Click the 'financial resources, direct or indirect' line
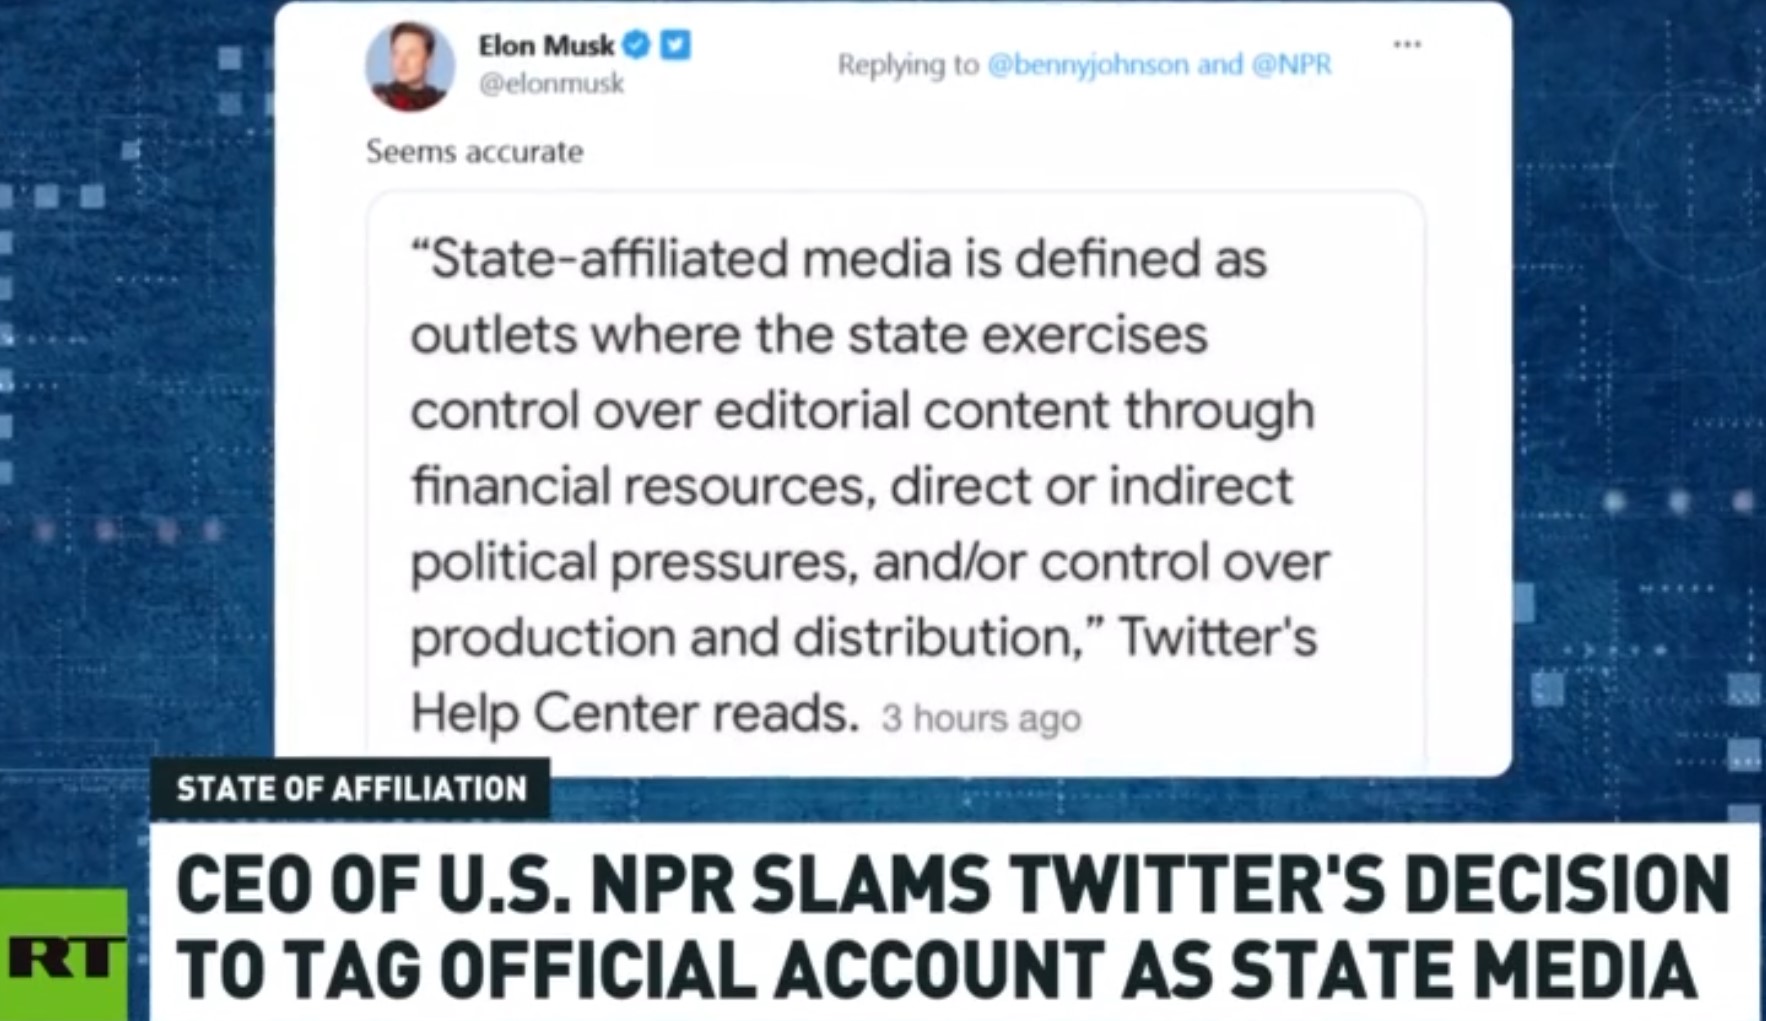Viewport: 1766px width, 1021px height. pyautogui.click(x=852, y=486)
